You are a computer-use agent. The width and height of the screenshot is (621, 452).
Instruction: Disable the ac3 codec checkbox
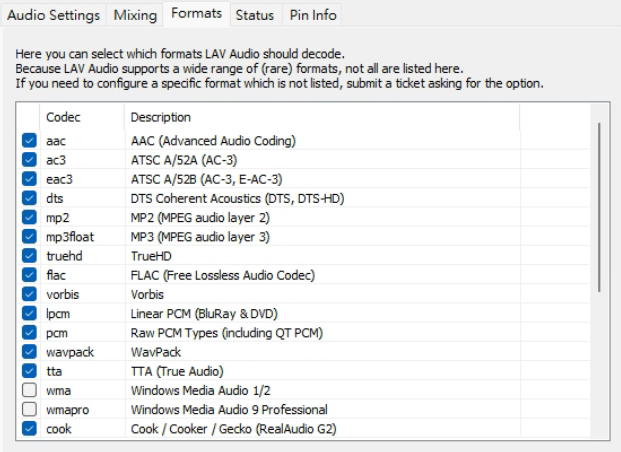coord(29,161)
